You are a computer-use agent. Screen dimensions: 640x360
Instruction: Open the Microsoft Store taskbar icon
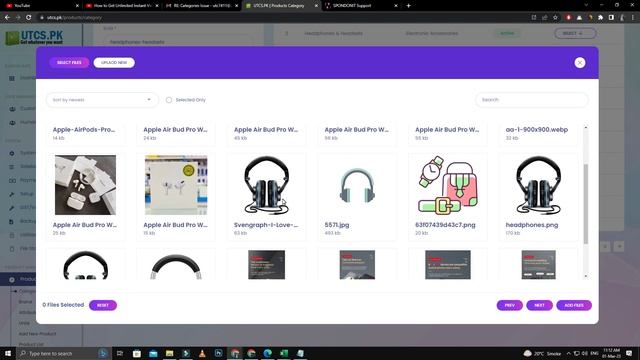pos(137,353)
